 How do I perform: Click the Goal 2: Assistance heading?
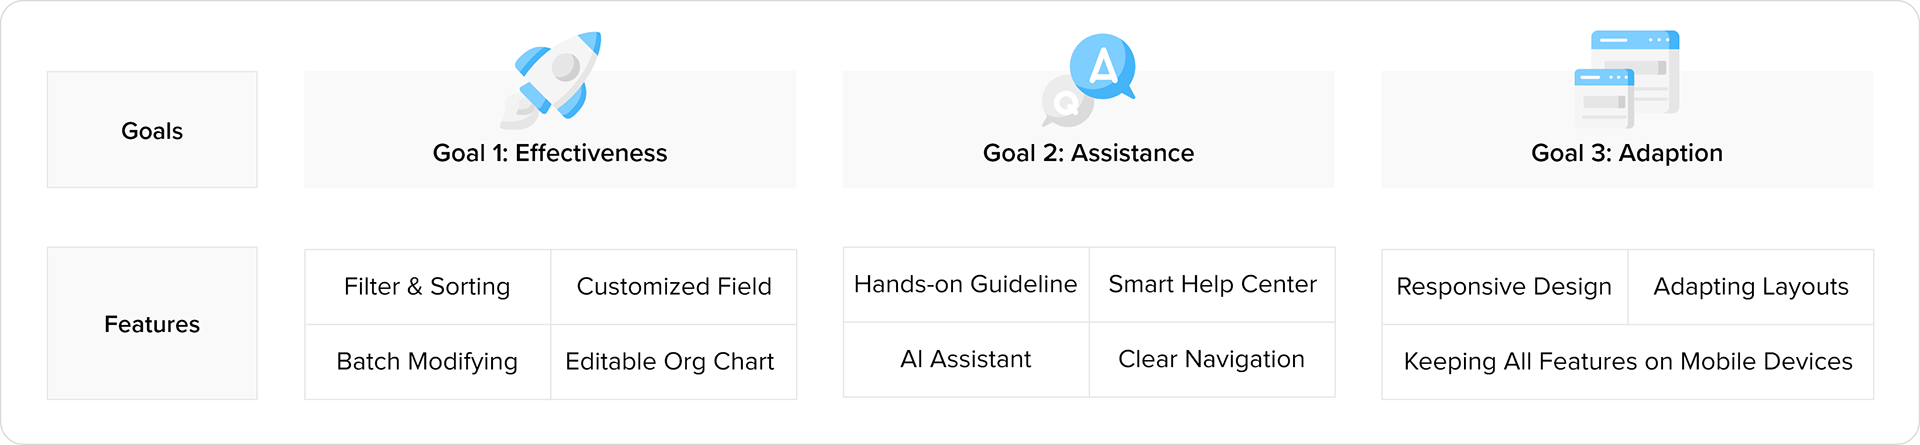(1088, 153)
